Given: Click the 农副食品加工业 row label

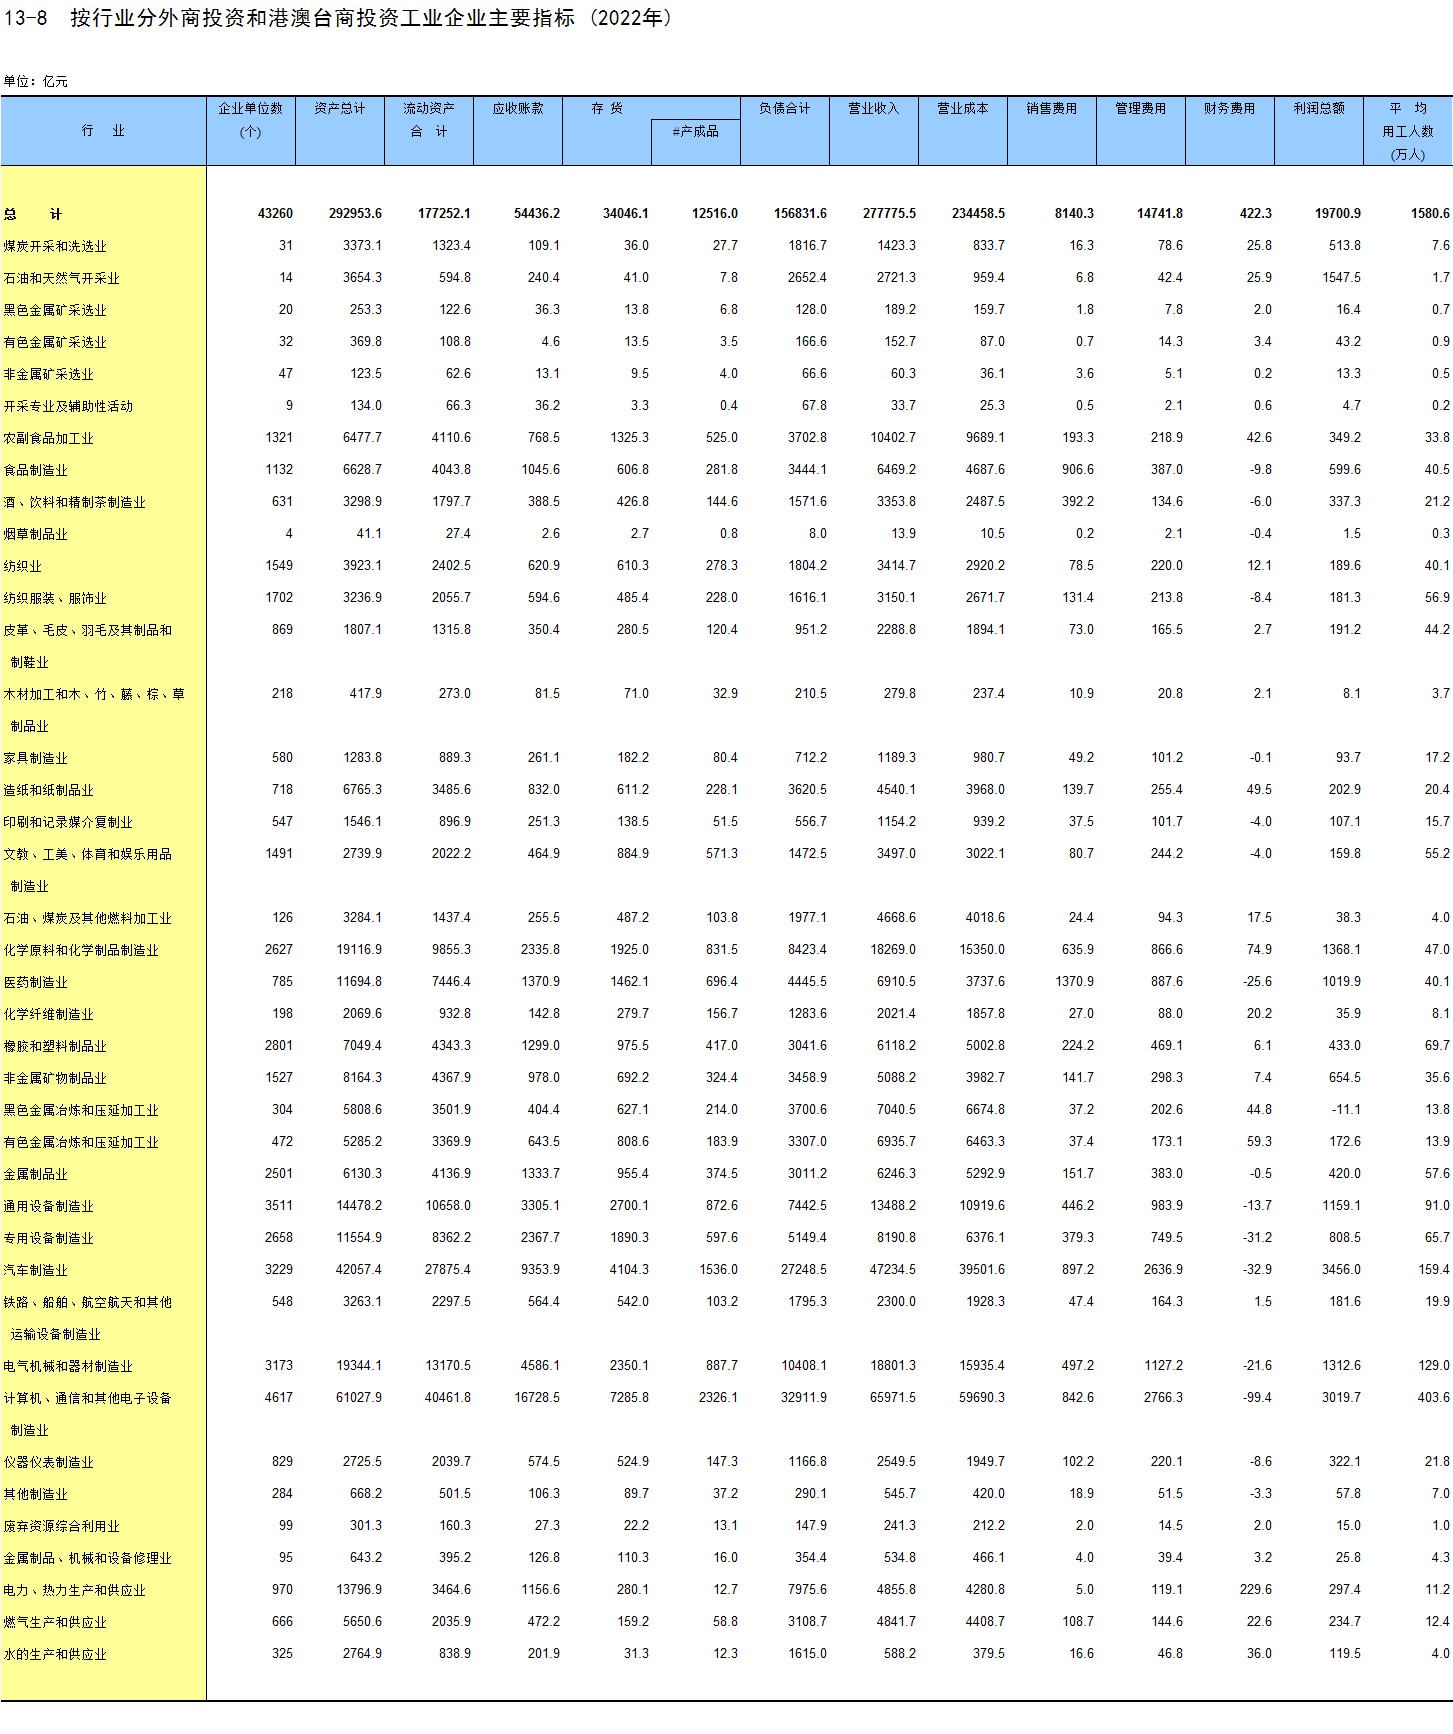Looking at the screenshot, I should click(49, 438).
